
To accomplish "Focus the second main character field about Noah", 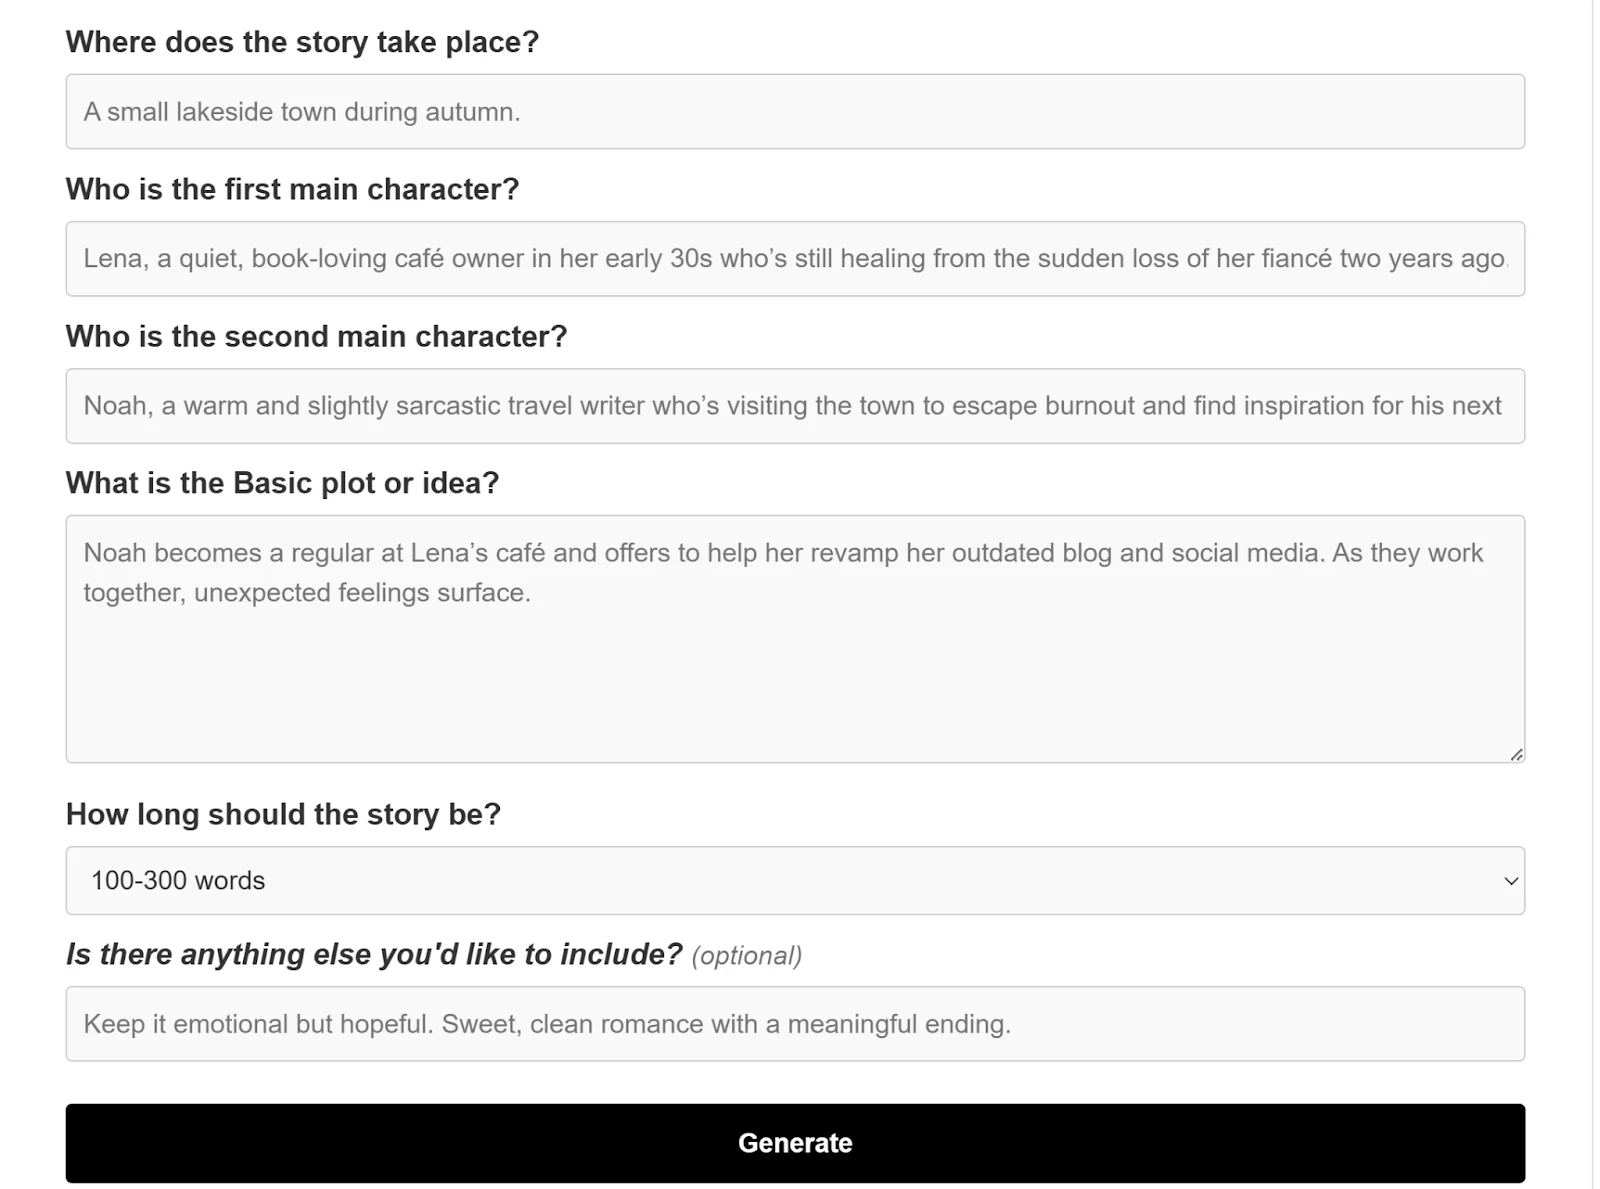I will pyautogui.click(x=795, y=406).
